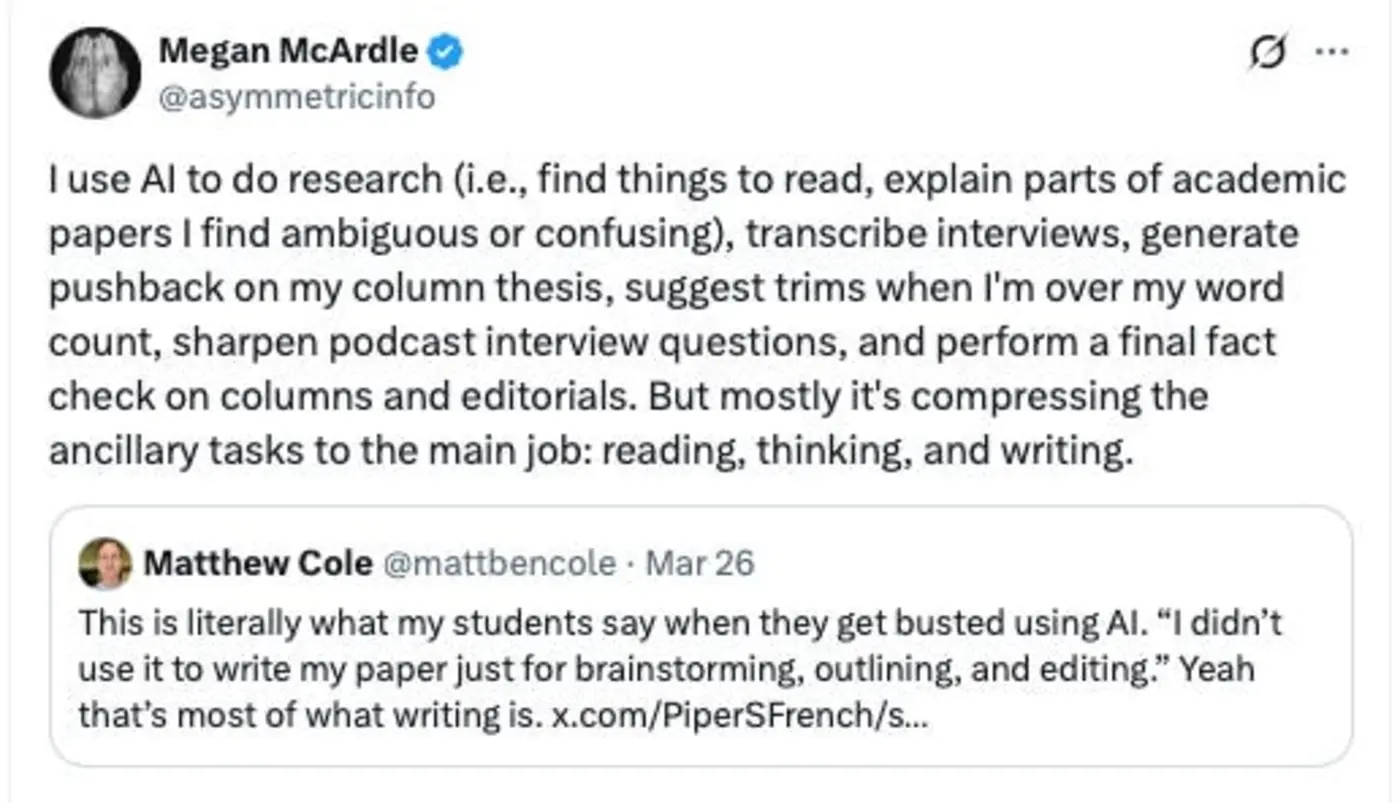The width and height of the screenshot is (1400, 803).
Task: Open Matthew Cole's profile picture
Action: point(105,562)
